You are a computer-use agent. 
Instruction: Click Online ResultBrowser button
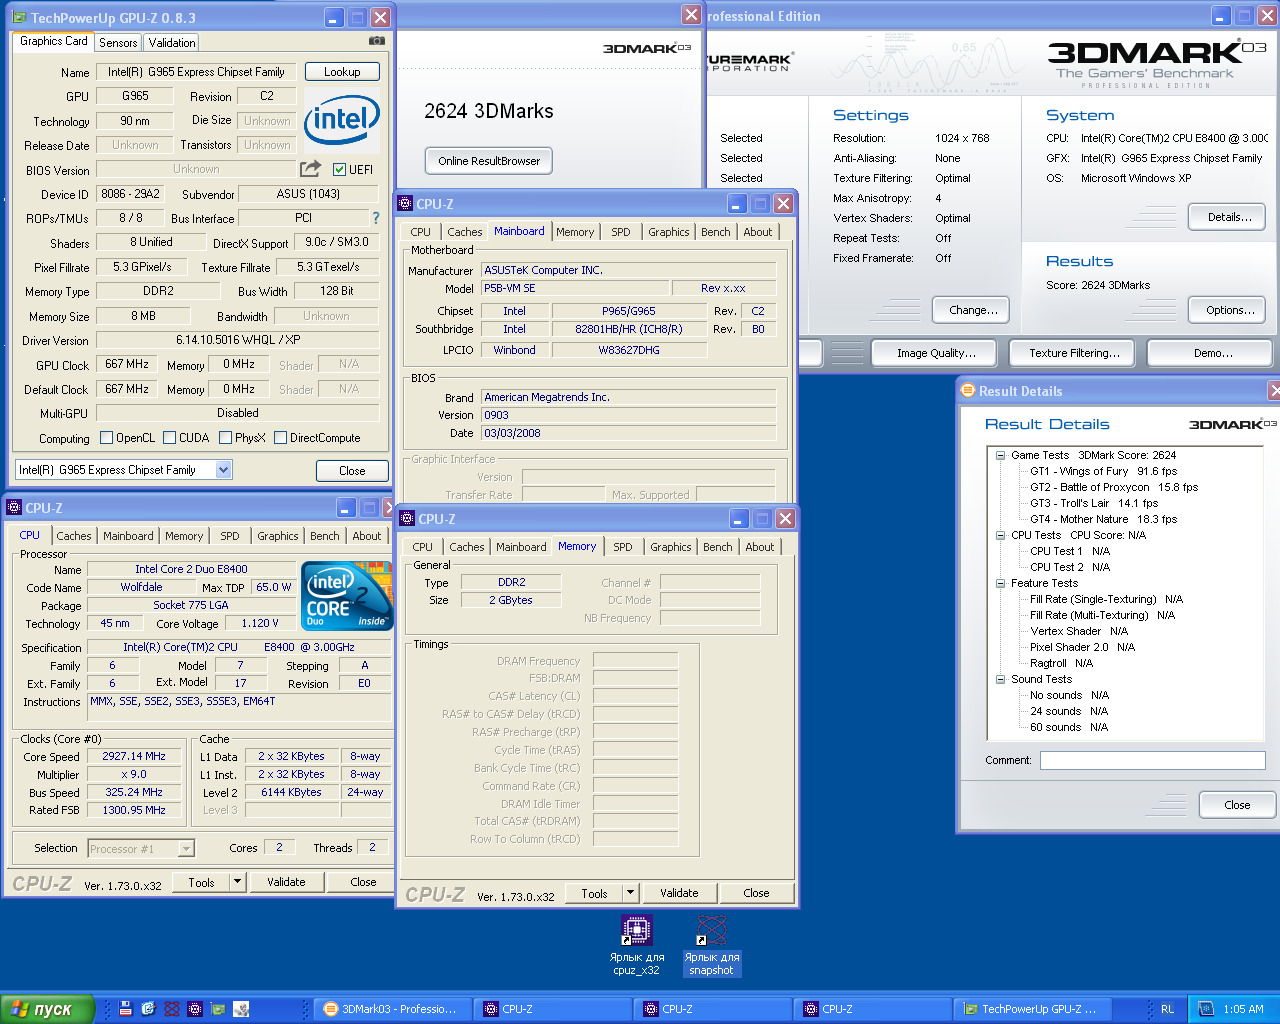coord(489,161)
